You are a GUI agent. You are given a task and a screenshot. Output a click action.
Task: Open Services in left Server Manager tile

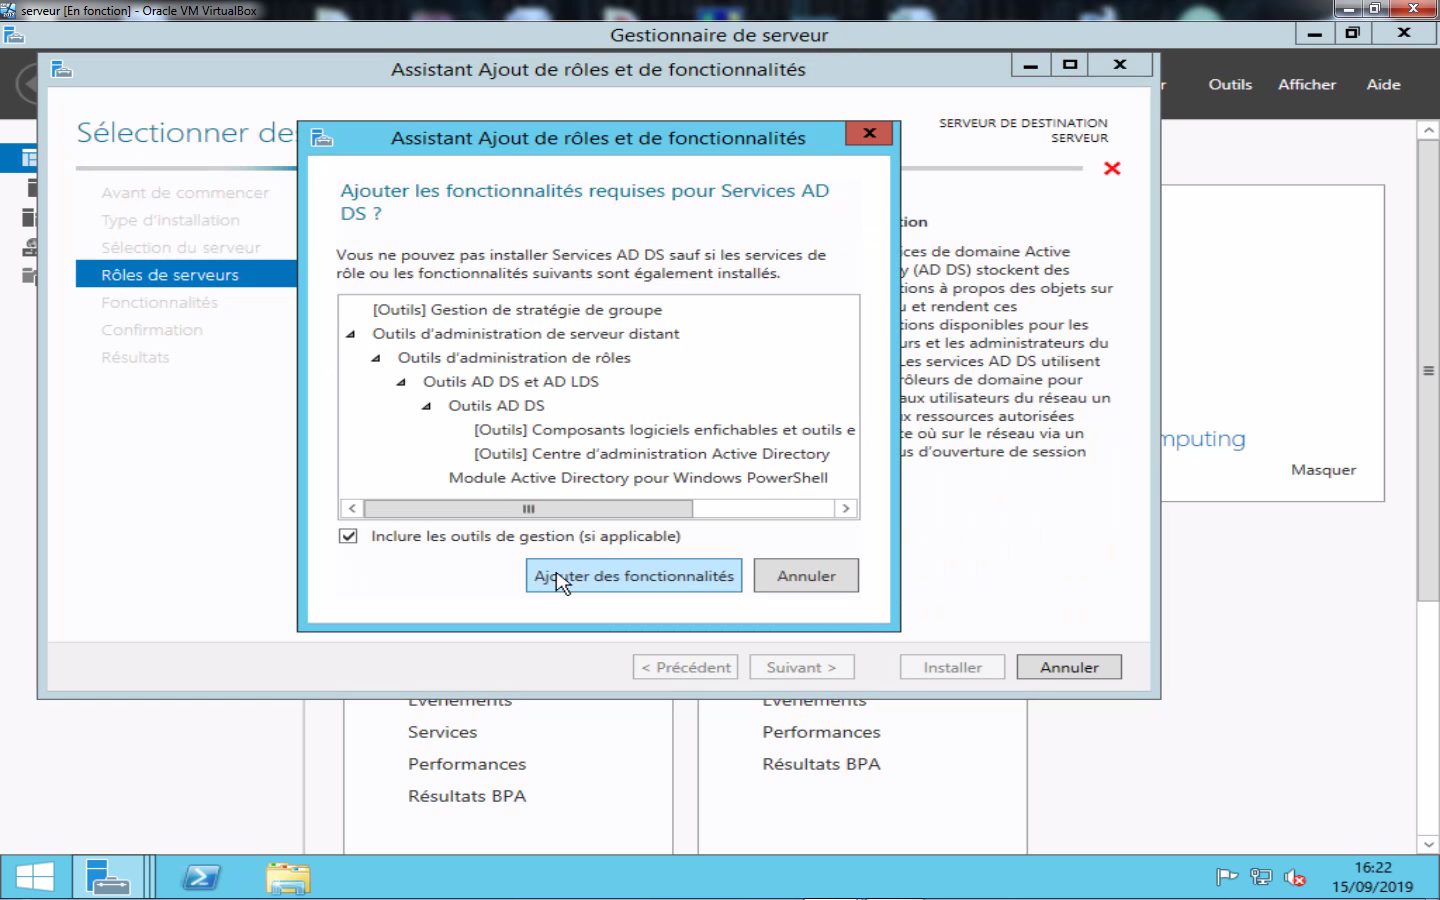(x=442, y=732)
